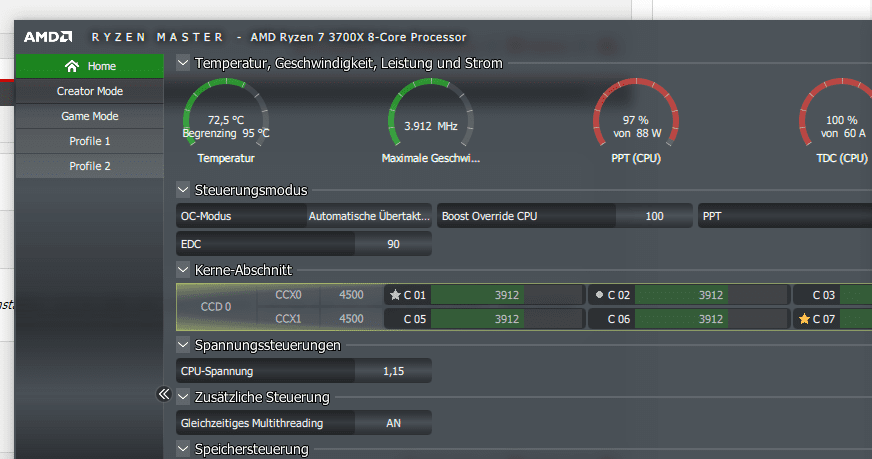
Task: Collapse Temperatur, Geschwindigkeit section
Action: (x=183, y=63)
